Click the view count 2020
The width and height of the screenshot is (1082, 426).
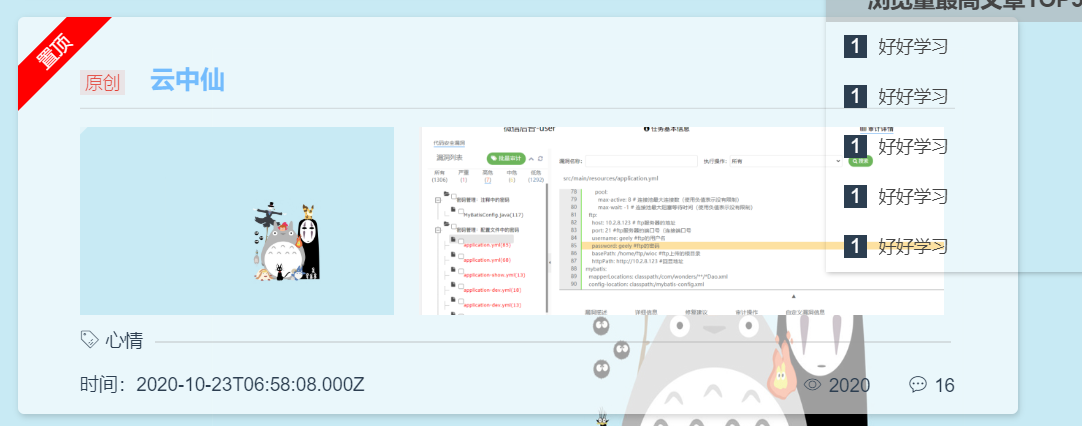pyautogui.click(x=849, y=385)
